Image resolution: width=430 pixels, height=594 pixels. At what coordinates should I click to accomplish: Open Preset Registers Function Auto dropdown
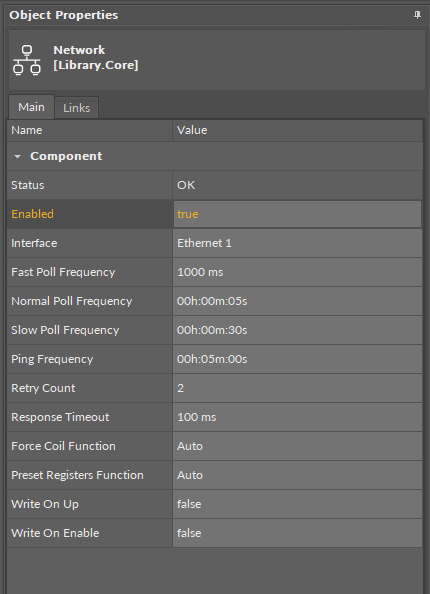click(297, 475)
